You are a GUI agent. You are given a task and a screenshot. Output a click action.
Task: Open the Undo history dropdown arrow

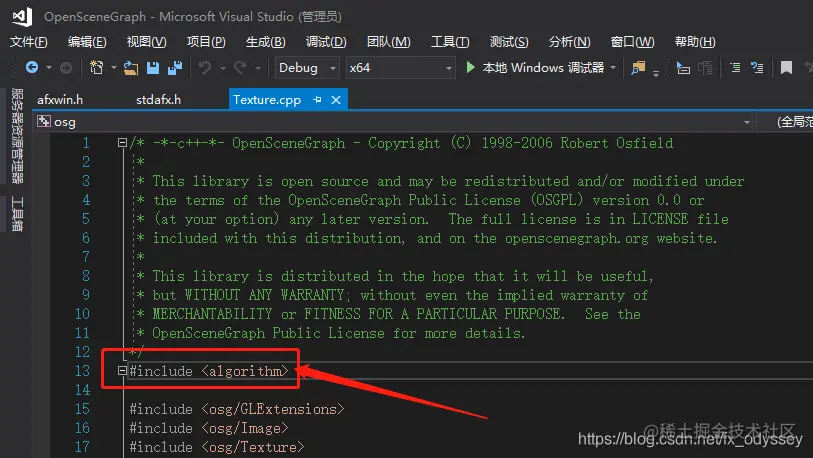(x=222, y=68)
